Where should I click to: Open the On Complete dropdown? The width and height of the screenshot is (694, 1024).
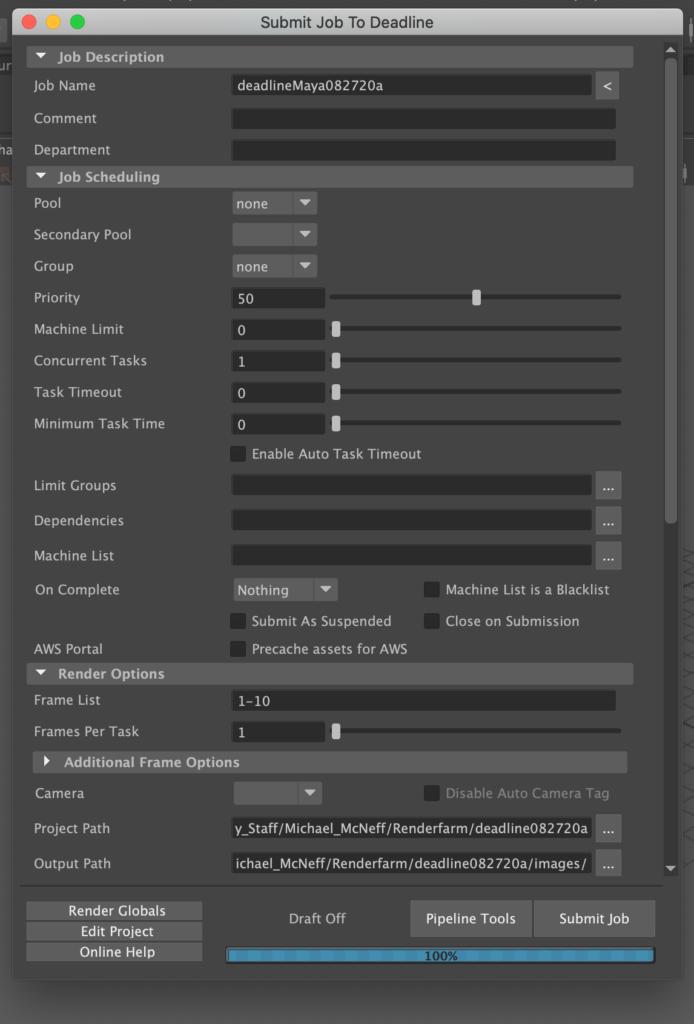(x=285, y=590)
